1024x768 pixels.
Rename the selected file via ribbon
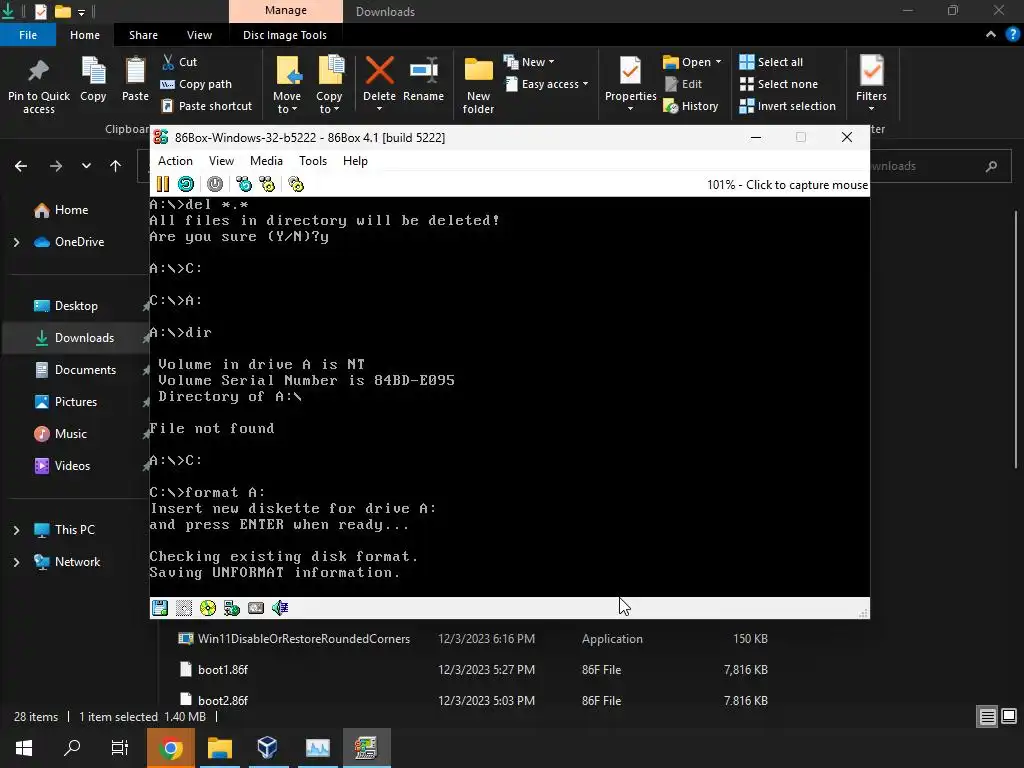423,79
